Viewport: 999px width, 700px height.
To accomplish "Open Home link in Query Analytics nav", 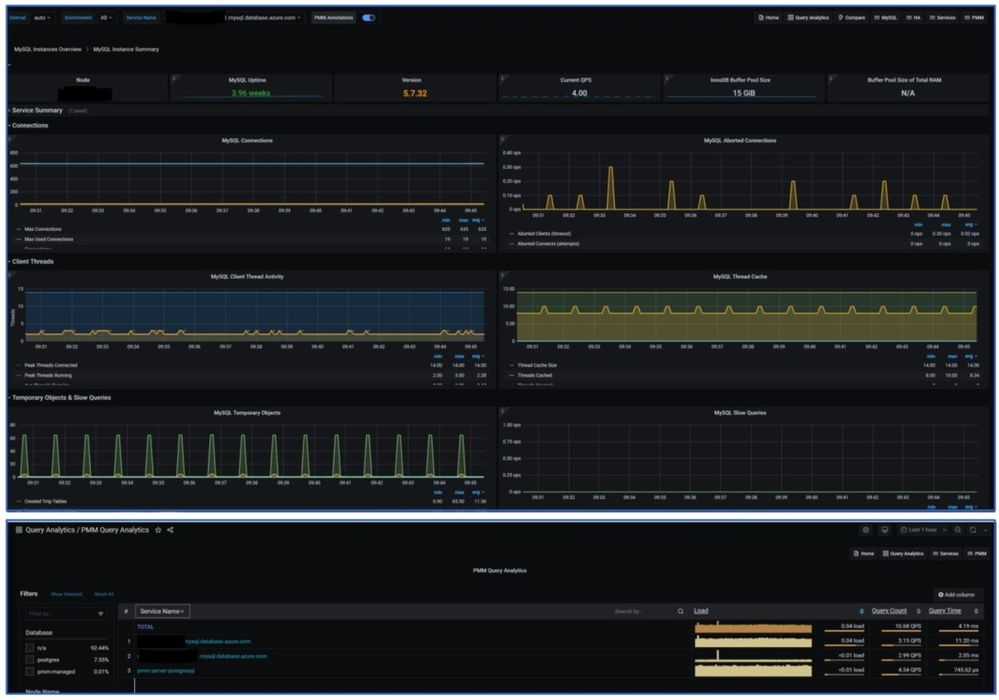I will coord(864,554).
